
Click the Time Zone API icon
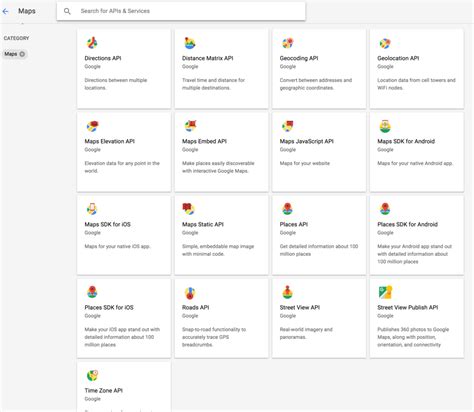[x=92, y=375]
